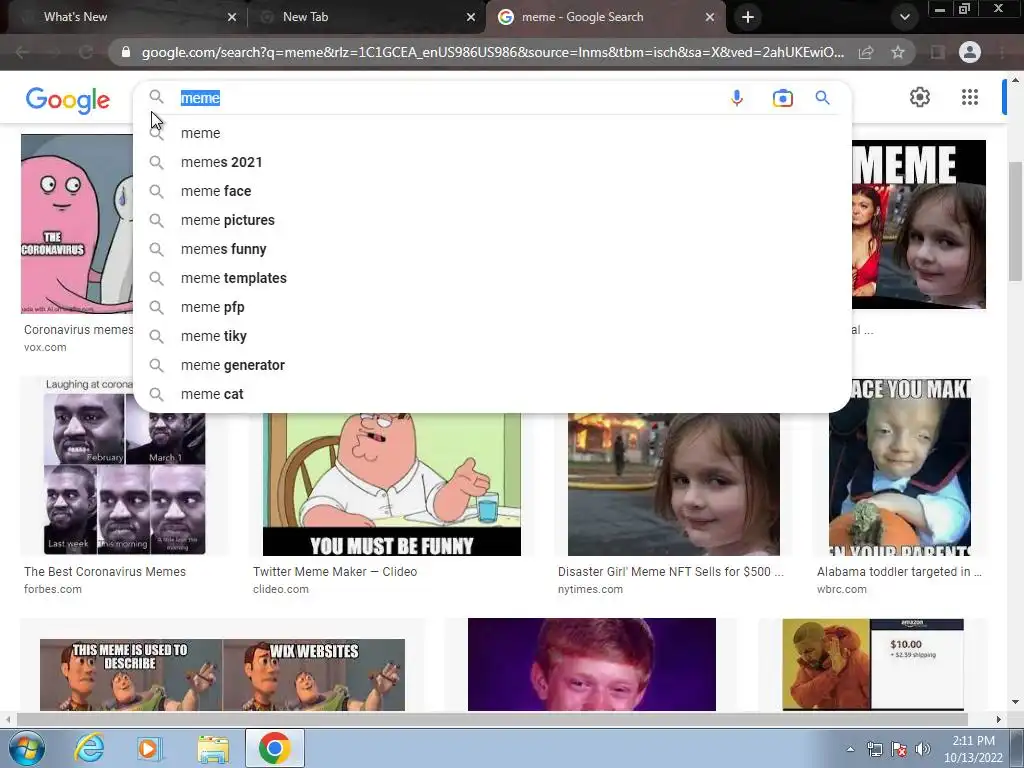Open the Toy Story Wix Websites meme
This screenshot has height=768, width=1024.
(222, 675)
